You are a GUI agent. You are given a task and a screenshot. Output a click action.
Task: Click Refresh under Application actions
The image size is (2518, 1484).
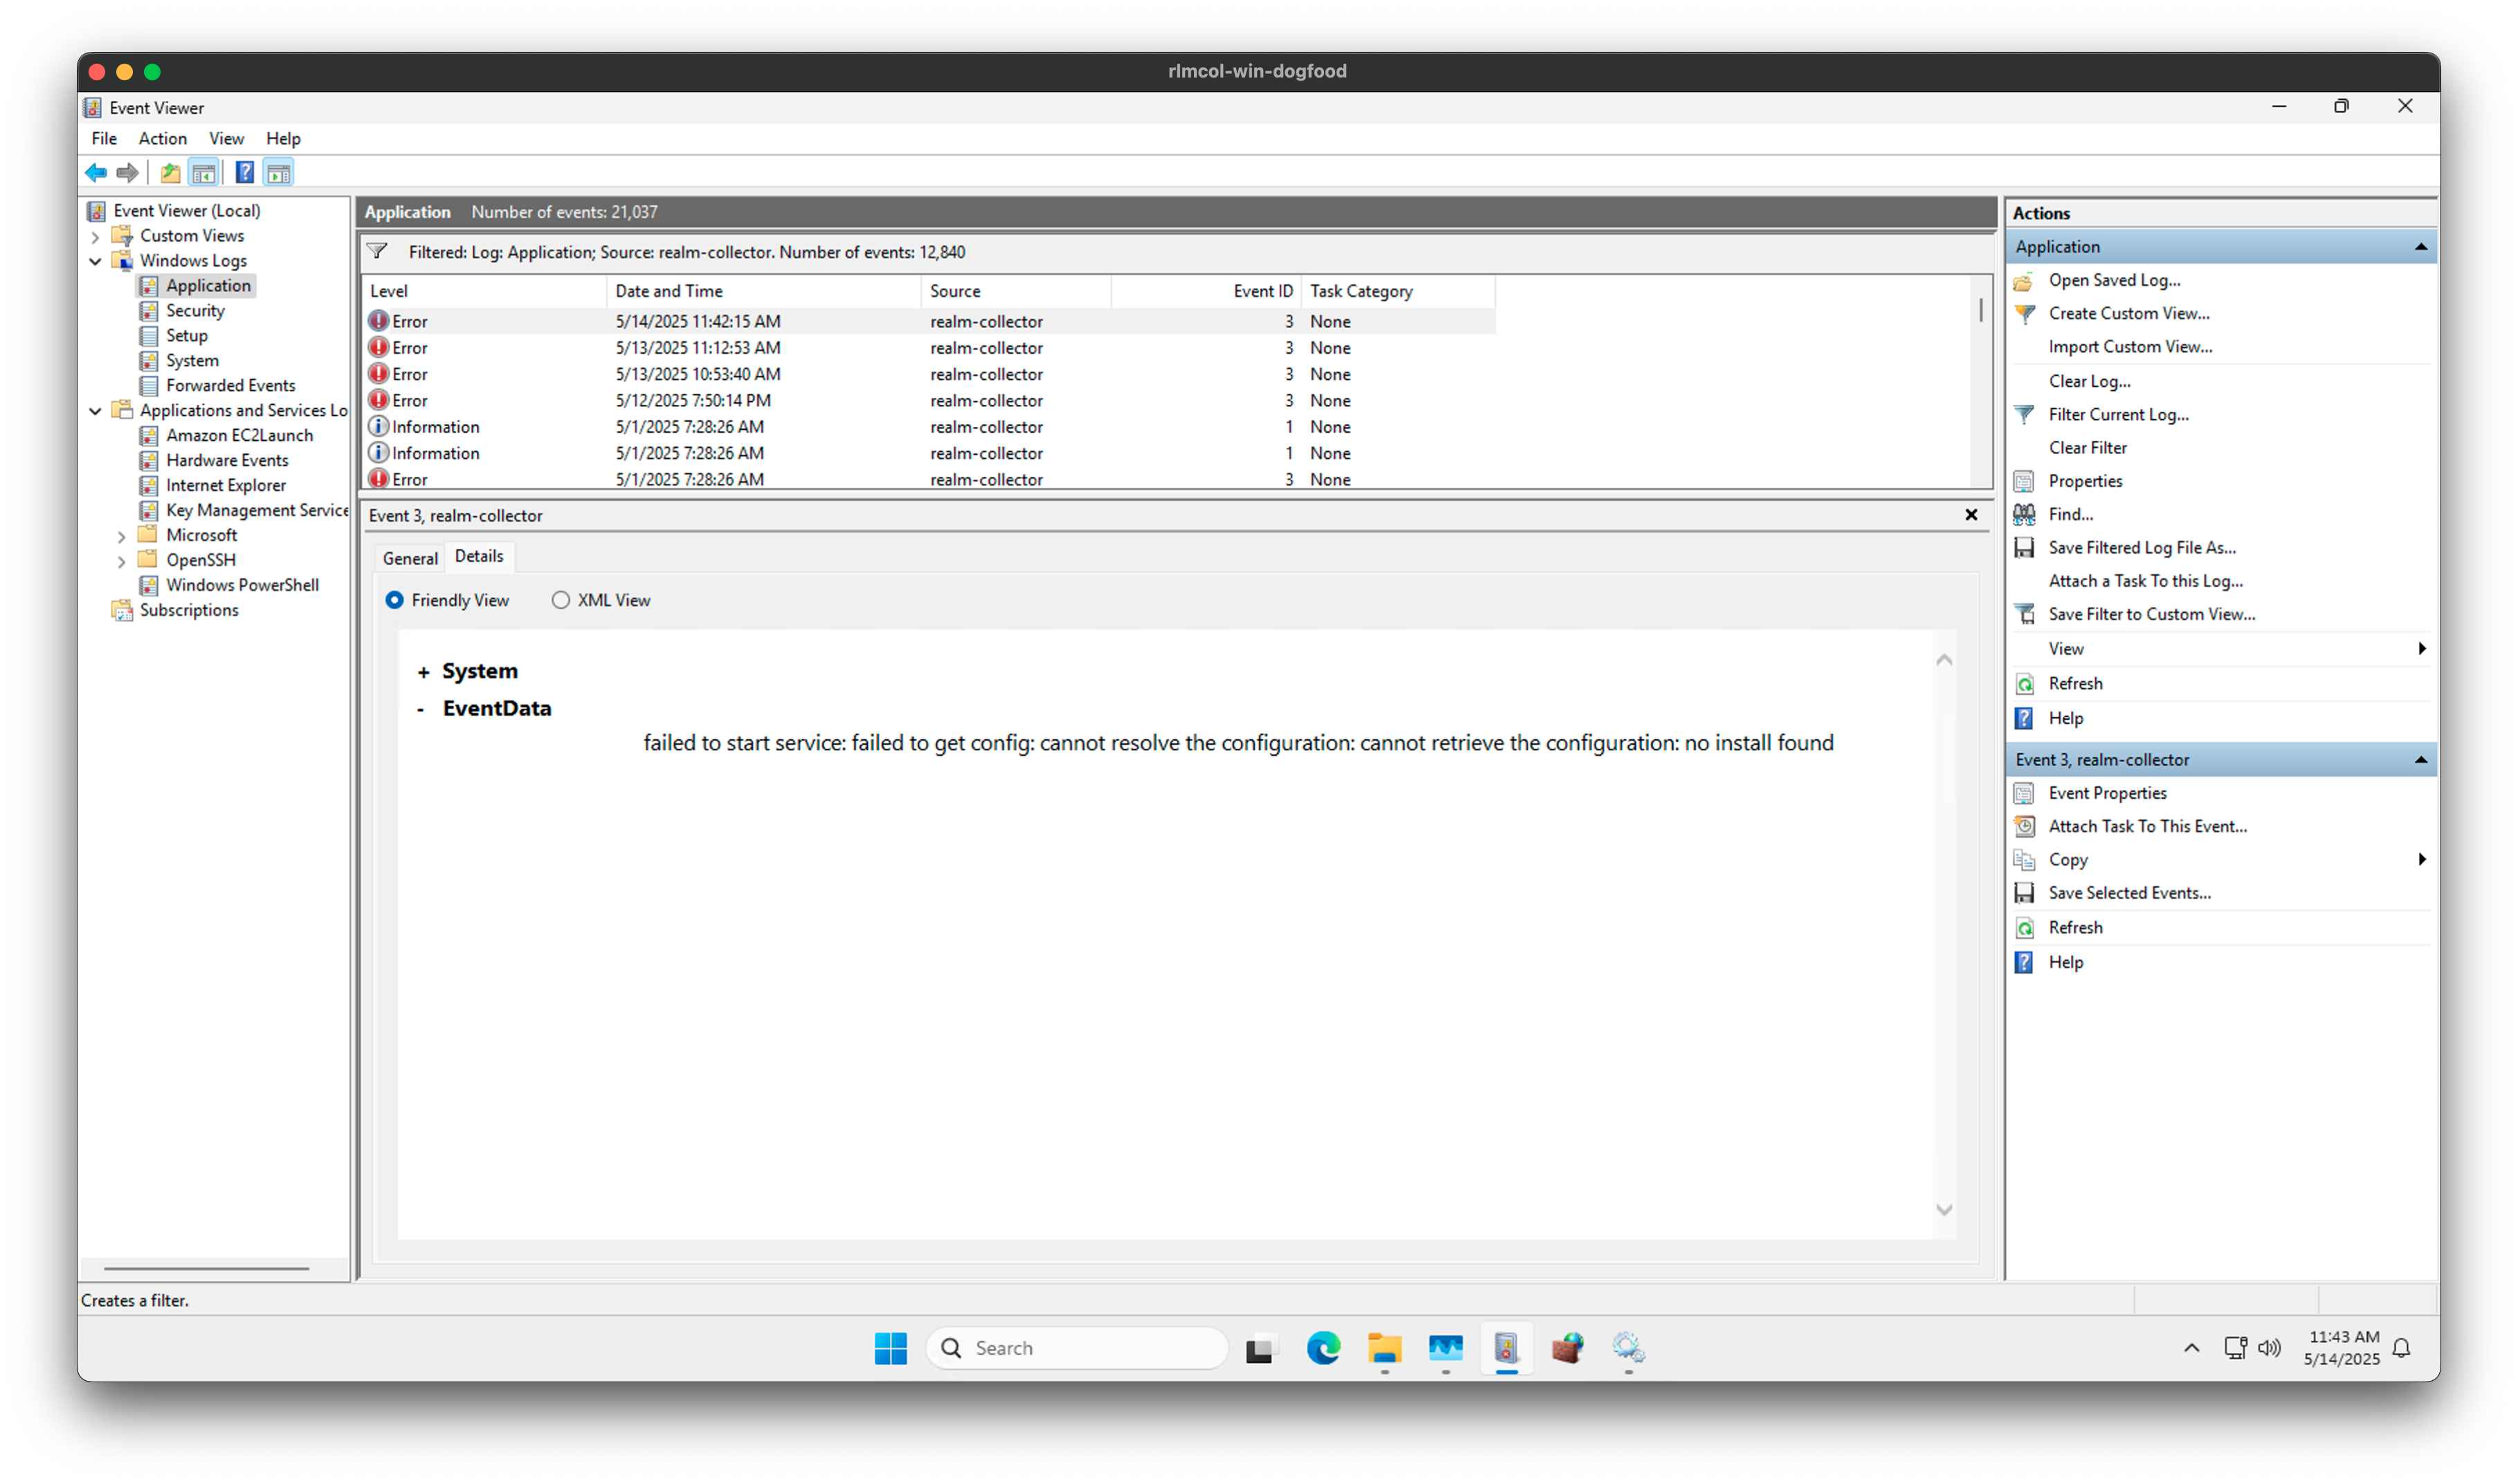tap(2075, 684)
